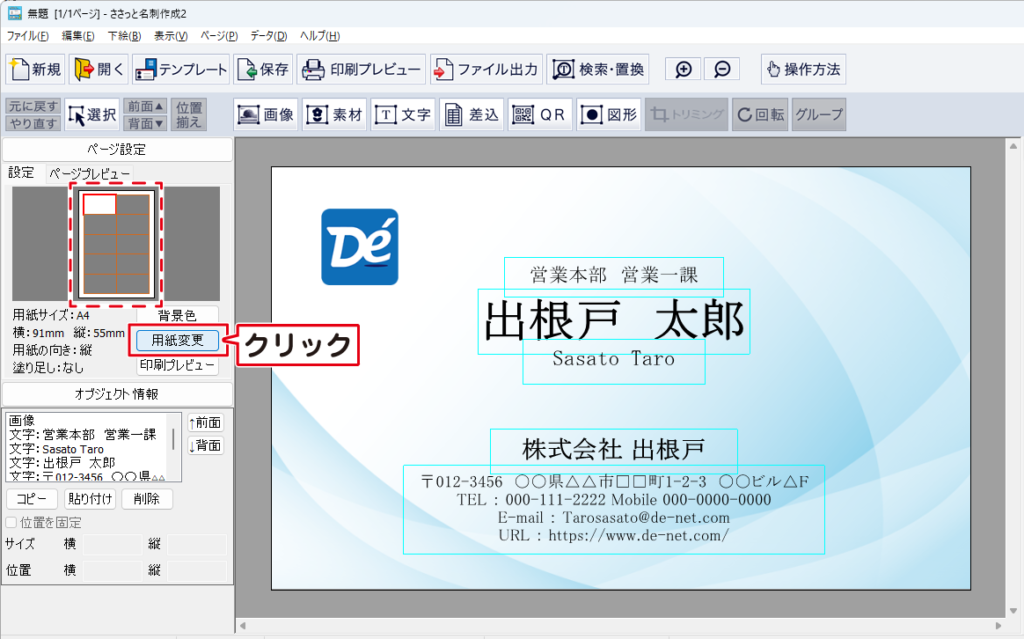Send object backward with 背面▼

(x=145, y=123)
